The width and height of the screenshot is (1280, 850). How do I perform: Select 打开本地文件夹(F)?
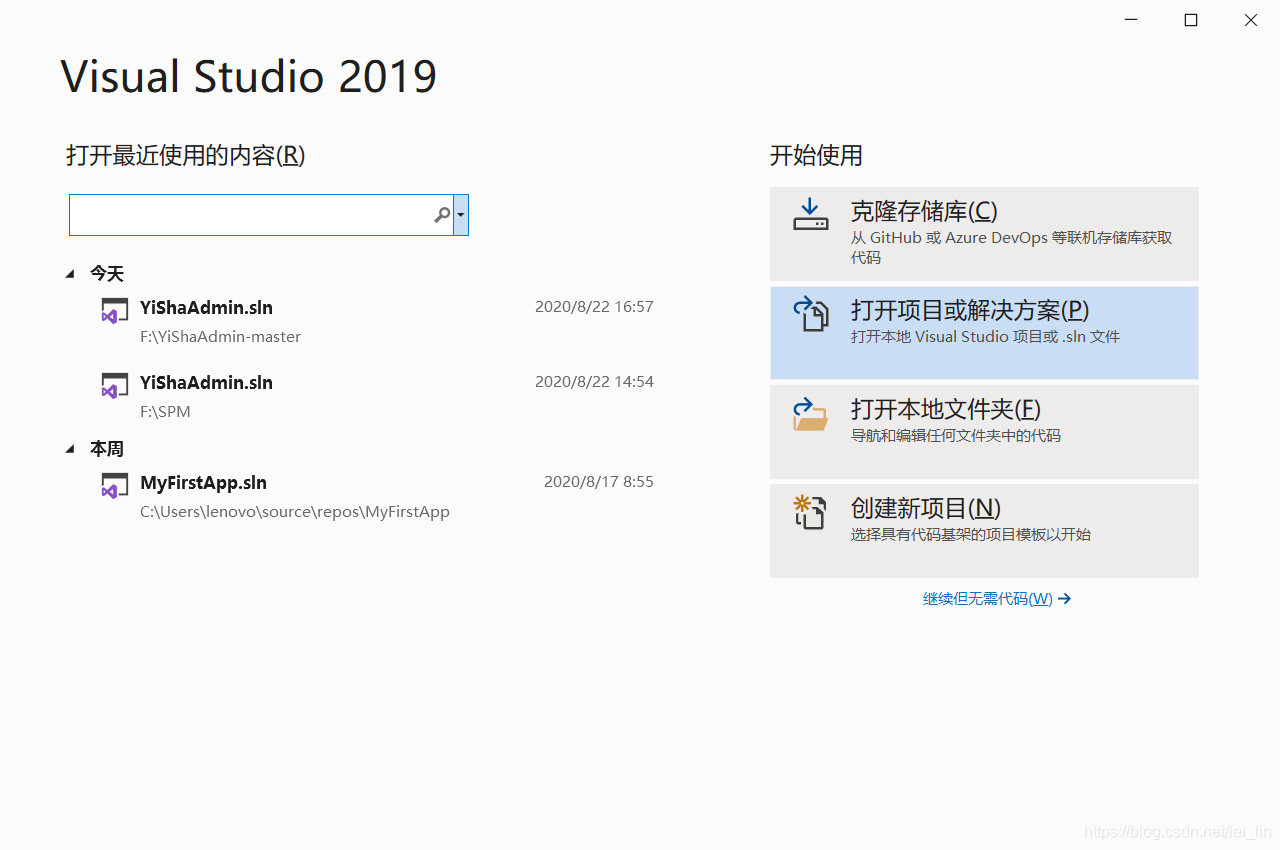pos(984,432)
